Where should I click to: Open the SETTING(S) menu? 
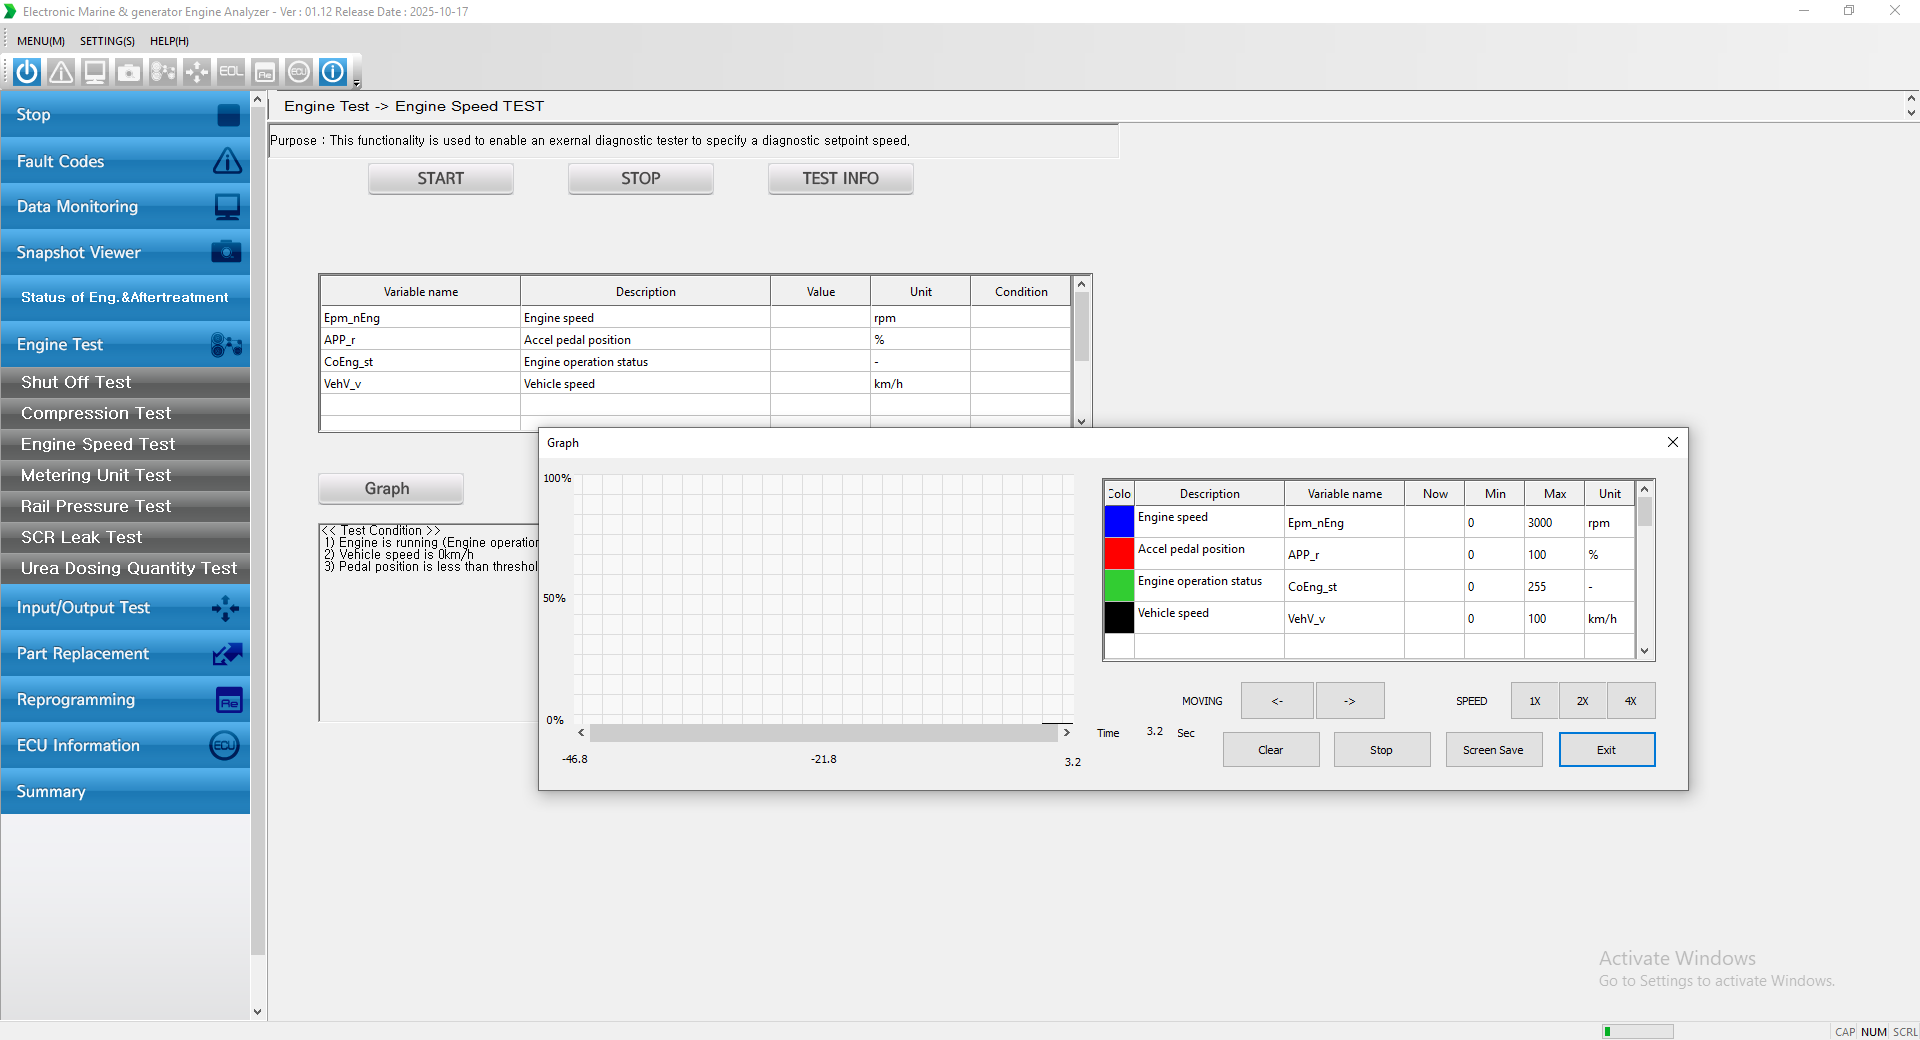[107, 41]
